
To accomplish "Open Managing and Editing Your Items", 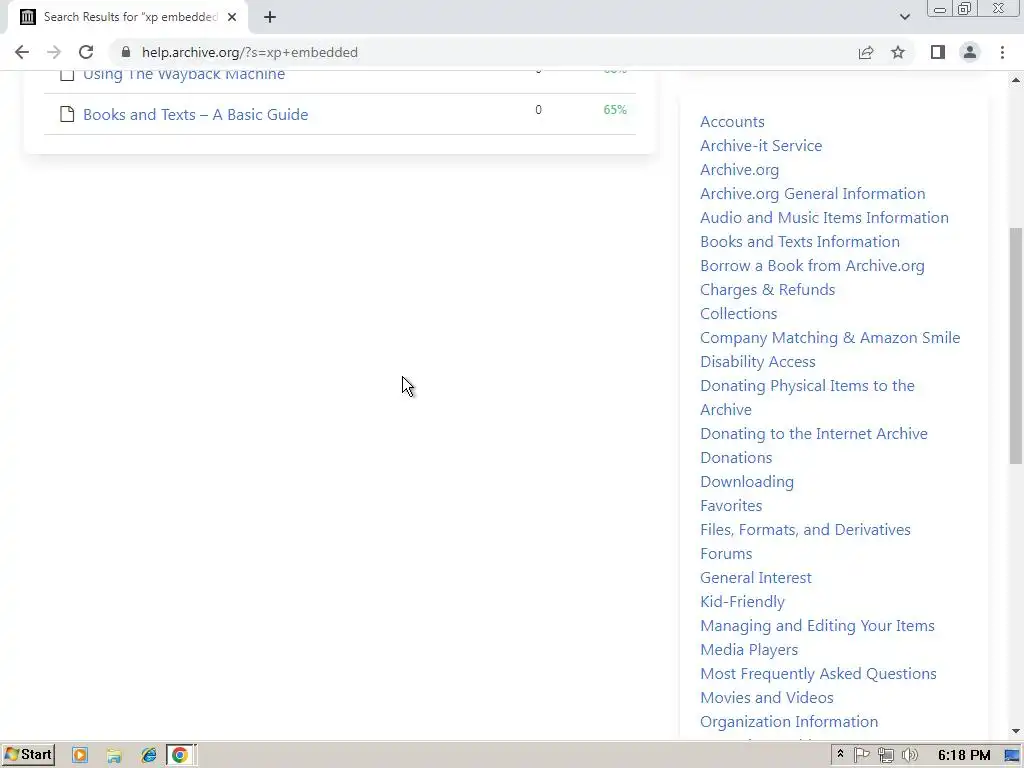I will click(817, 626).
